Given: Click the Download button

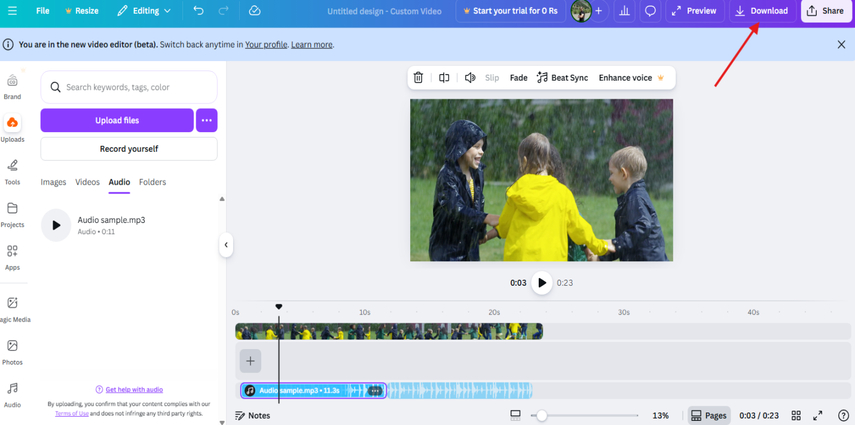Looking at the screenshot, I should 762,11.
